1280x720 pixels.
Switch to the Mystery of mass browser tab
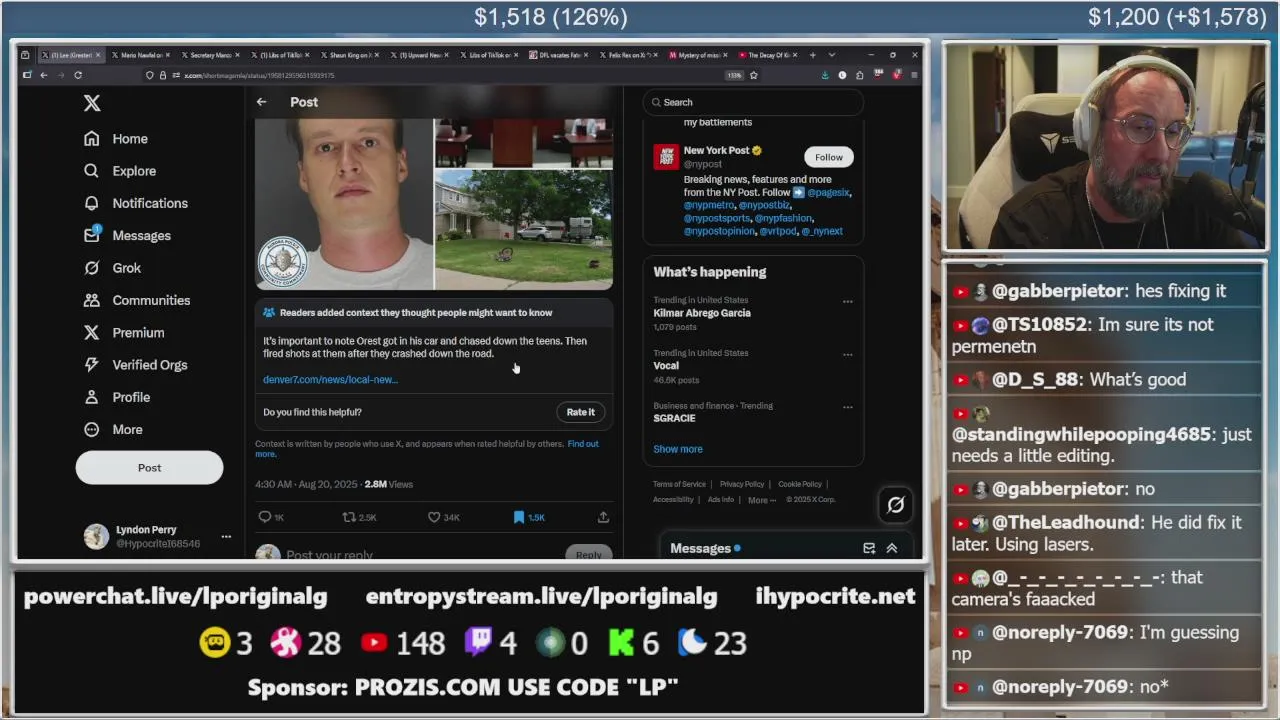pos(700,55)
